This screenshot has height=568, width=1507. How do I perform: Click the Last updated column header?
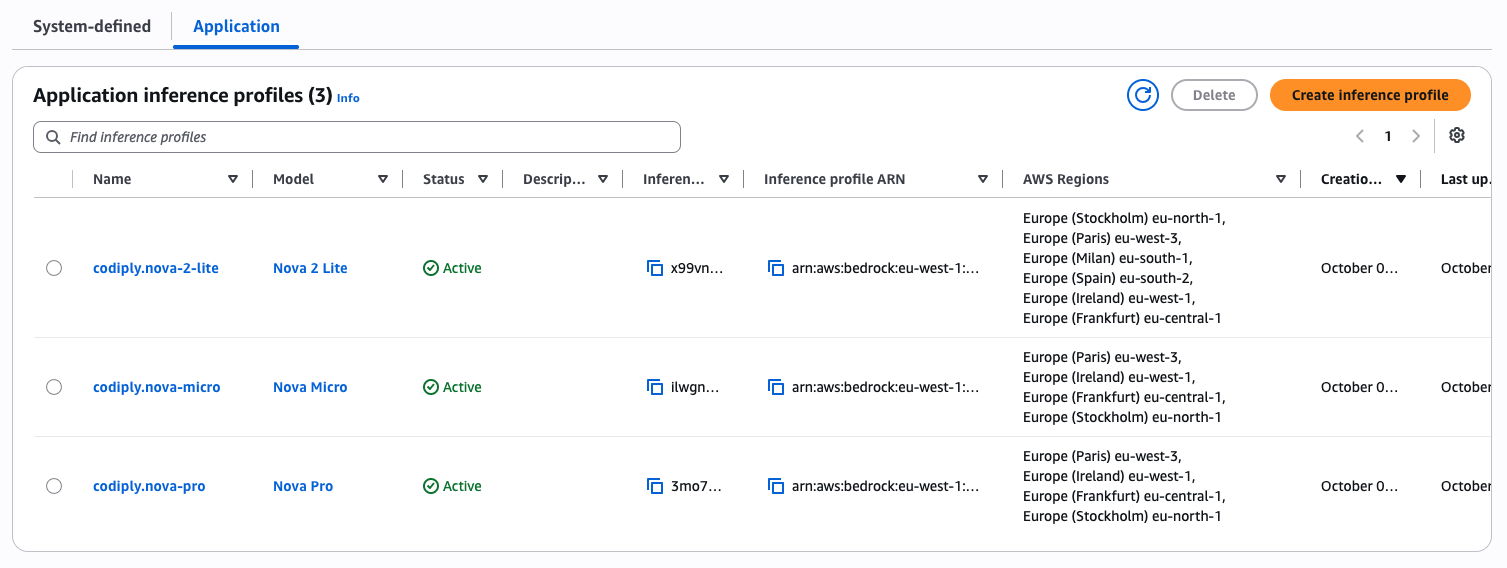(1465, 180)
